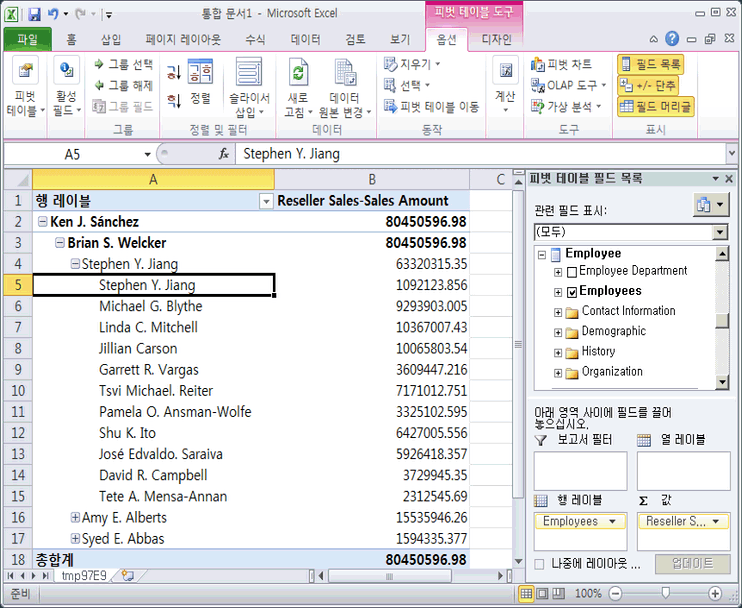The height and width of the screenshot is (608, 742).
Task: Sort descending with the Z-to-A icon
Action: [174, 100]
